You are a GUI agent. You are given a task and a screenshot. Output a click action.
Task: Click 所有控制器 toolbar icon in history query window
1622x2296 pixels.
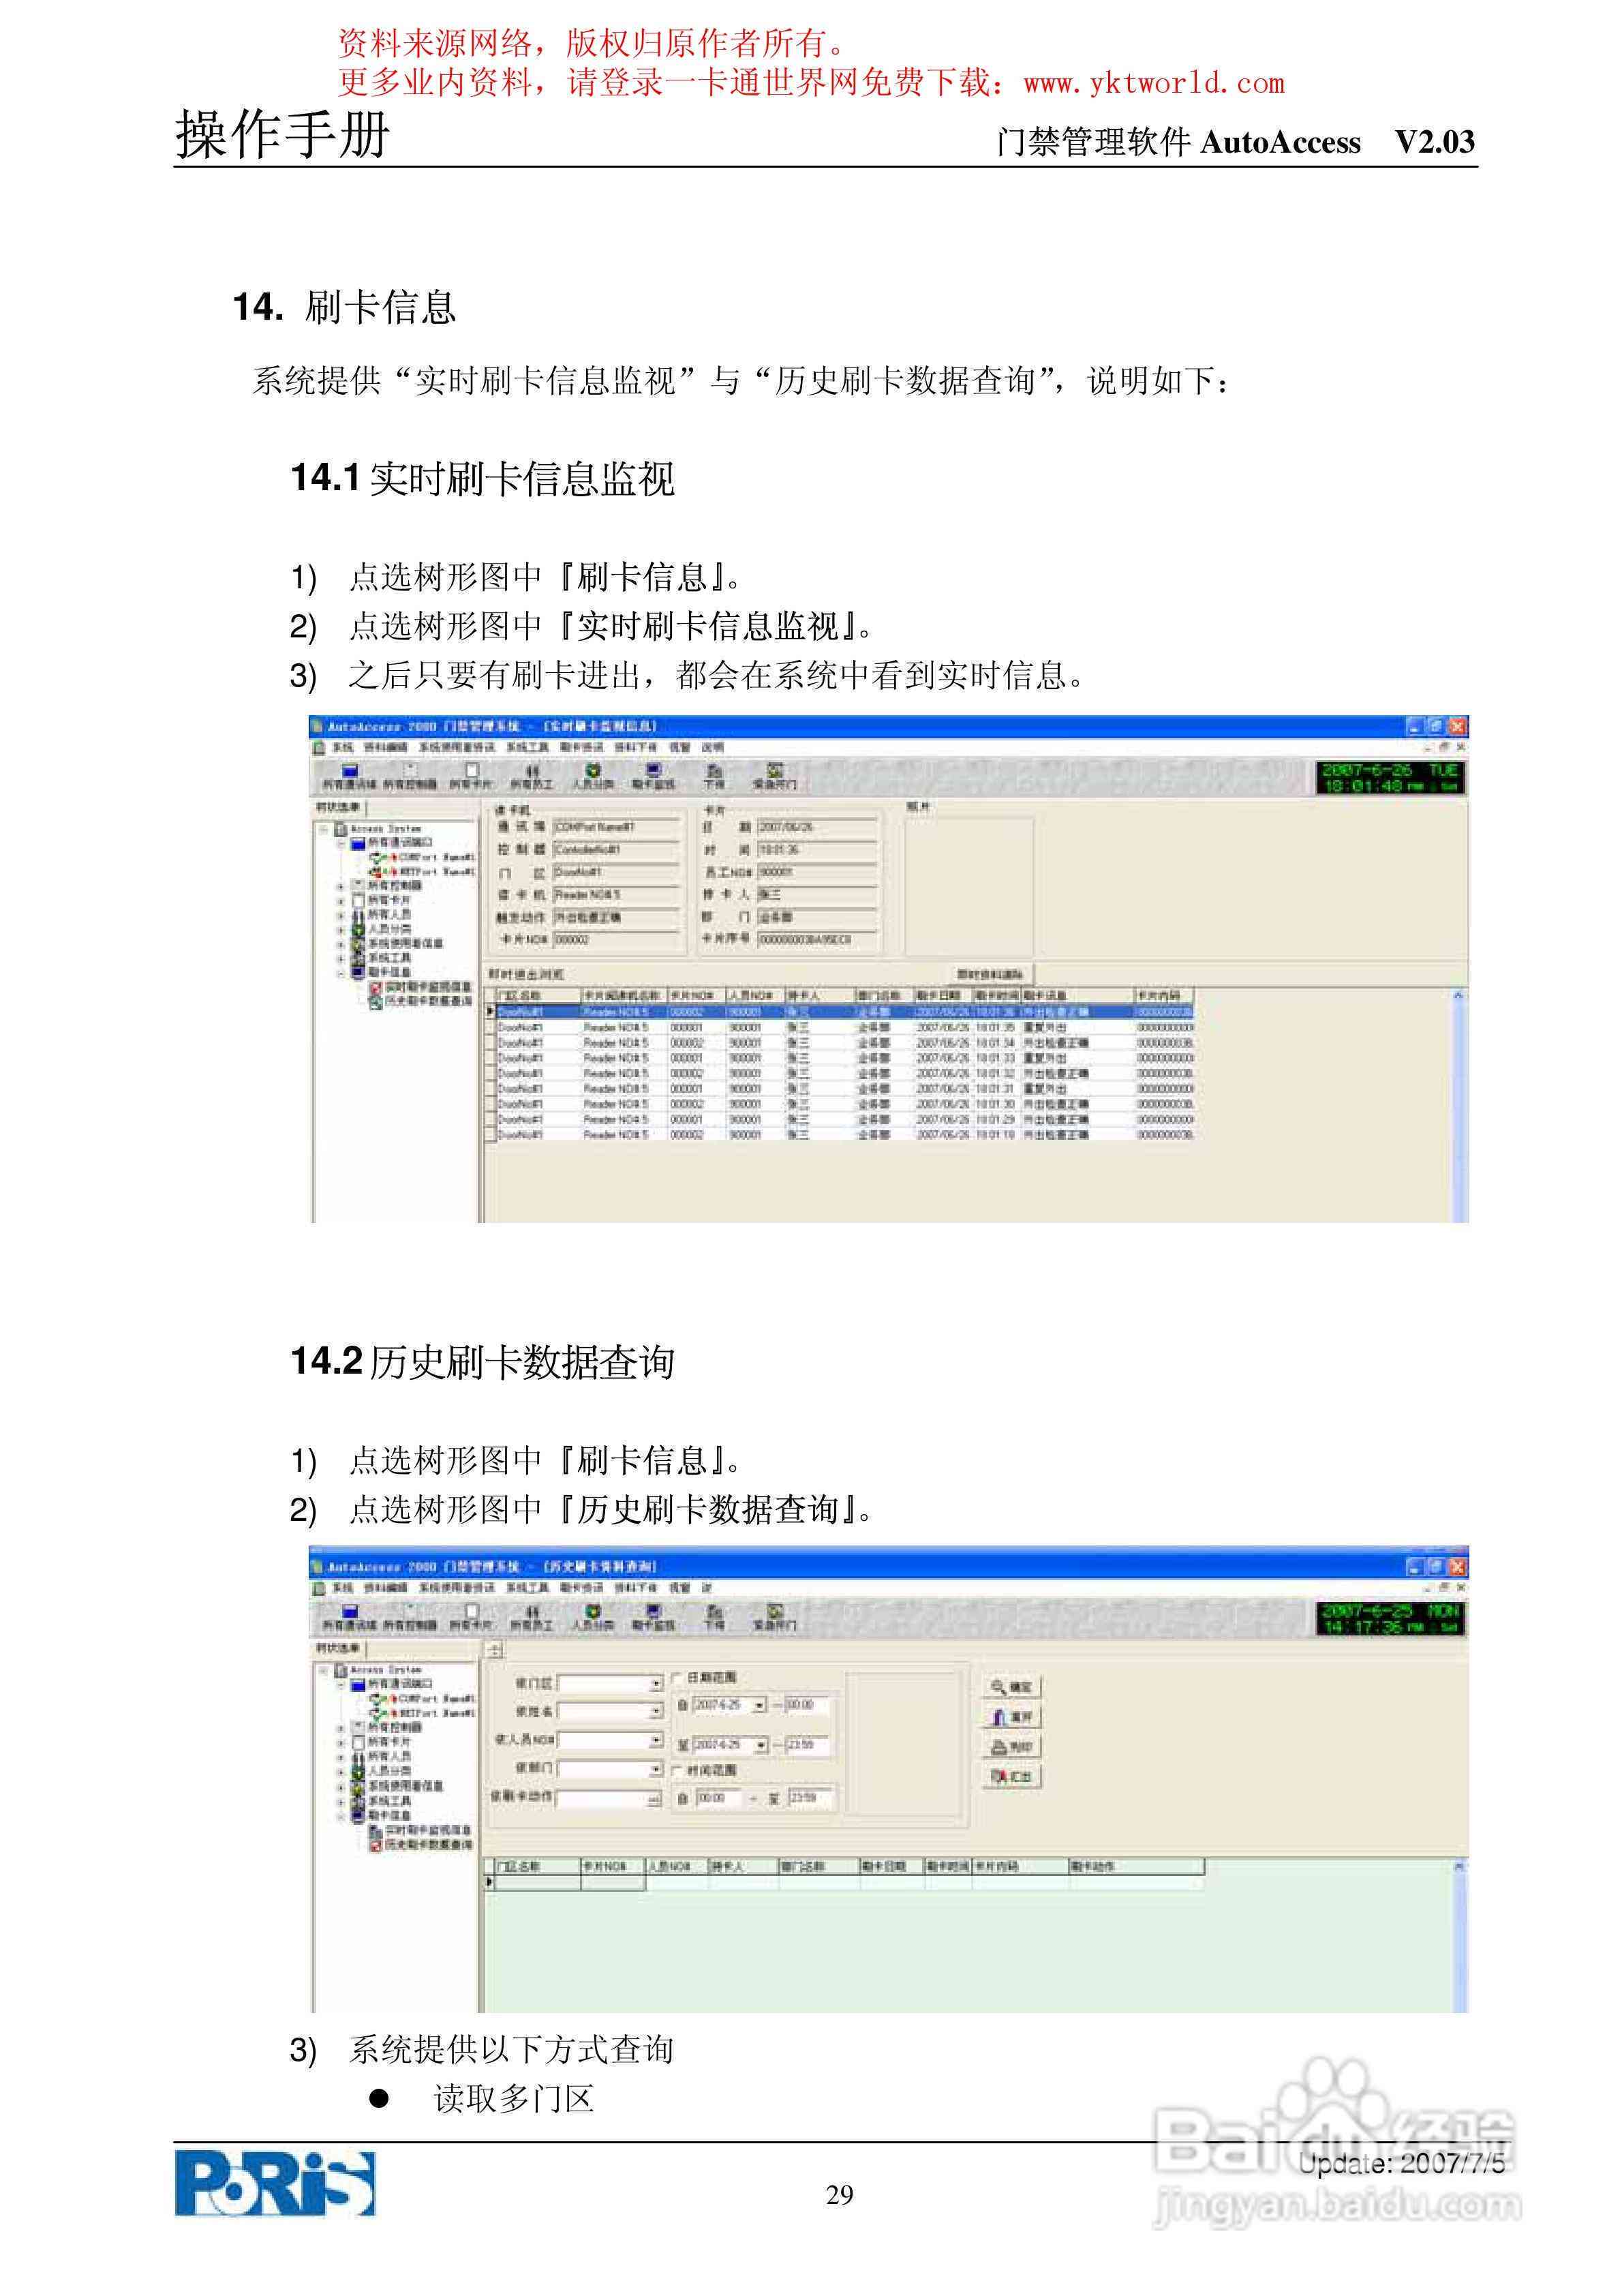[x=410, y=1618]
